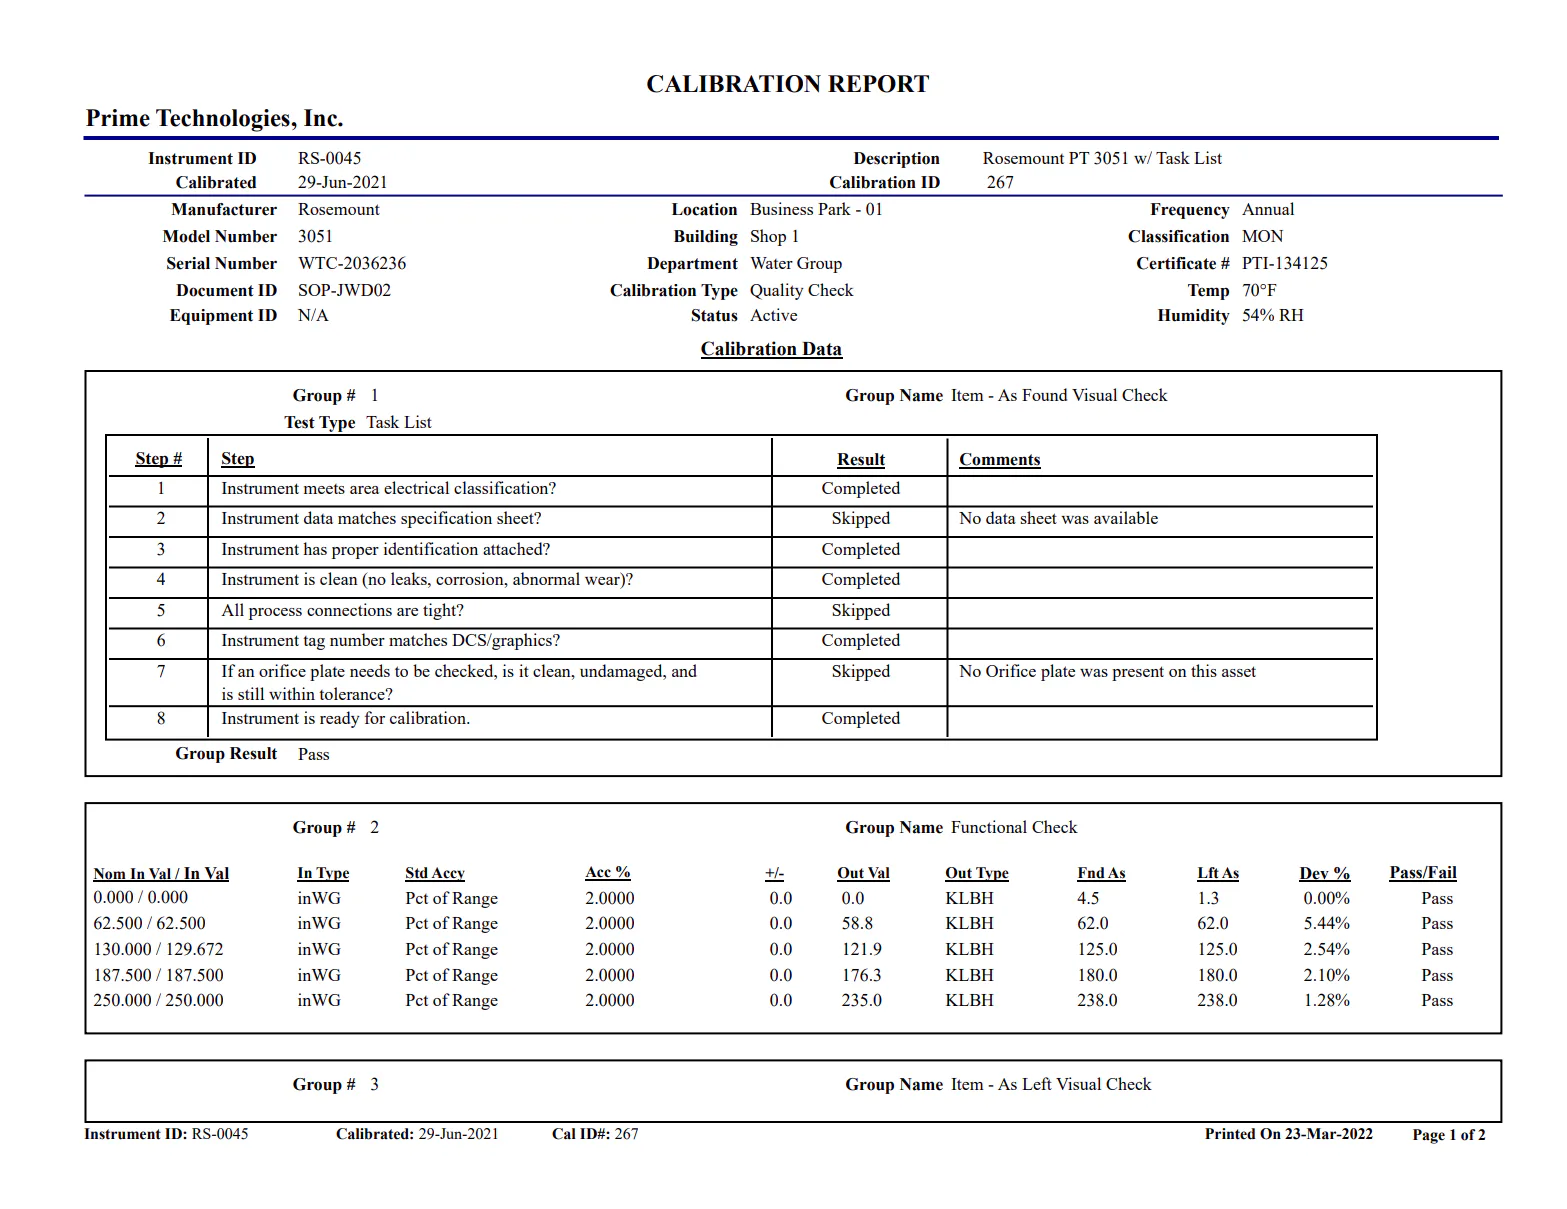Screen dimensions: 1567x1209
Task: Click the Classification value 'MON'
Action: [x=1262, y=236]
